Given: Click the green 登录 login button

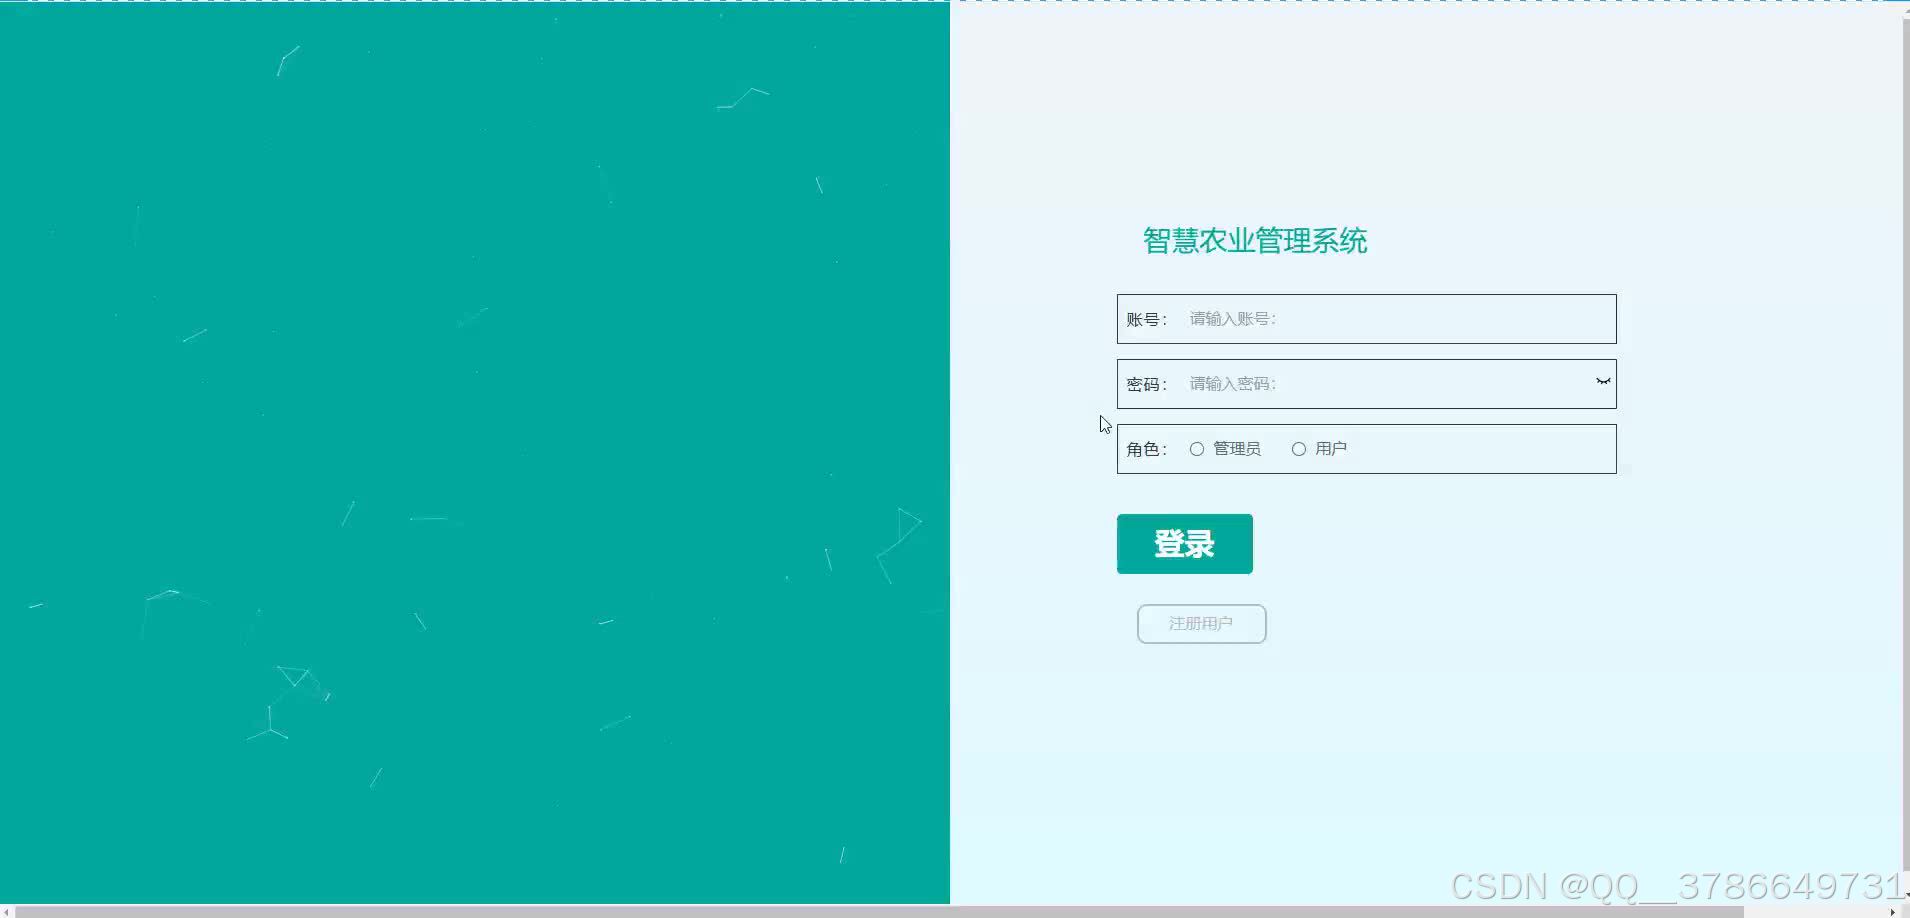Looking at the screenshot, I should point(1183,544).
